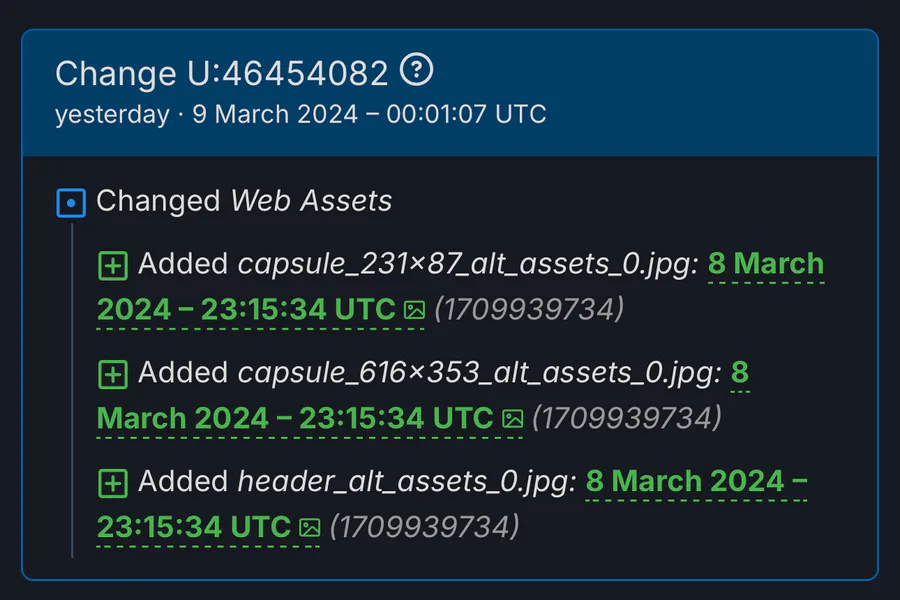
Task: Open image icon for capsule_231×87_alt_assets_0.jpg
Action: tap(414, 310)
